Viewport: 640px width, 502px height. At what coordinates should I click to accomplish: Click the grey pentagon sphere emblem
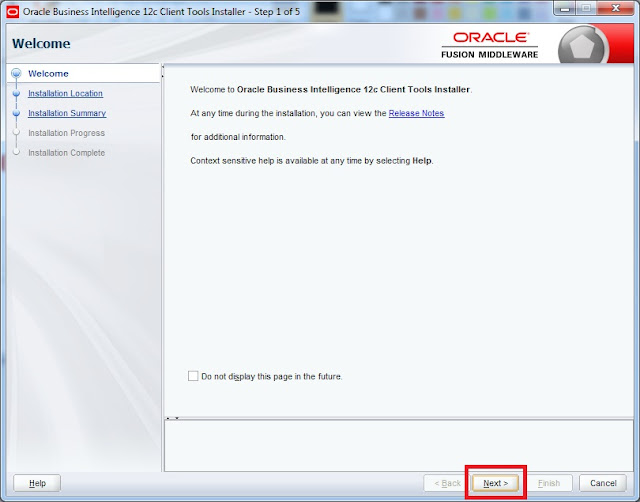pyautogui.click(x=582, y=45)
